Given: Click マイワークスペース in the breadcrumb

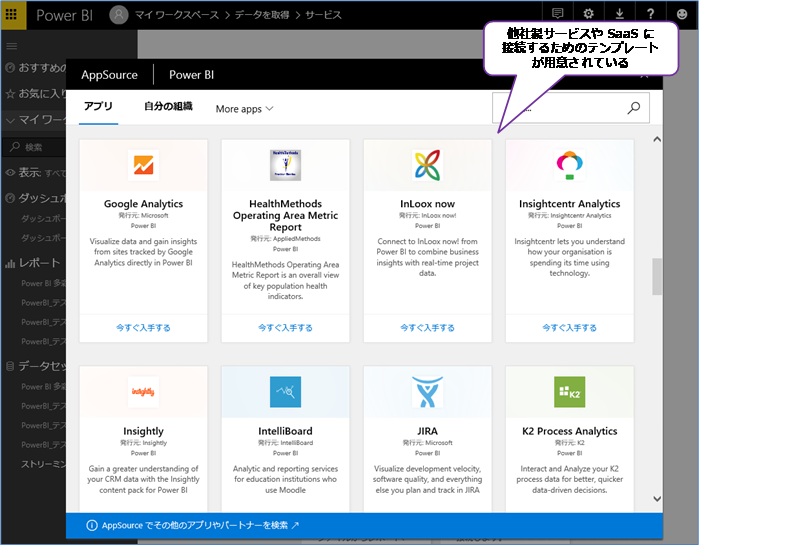Looking at the screenshot, I should coord(177,15).
